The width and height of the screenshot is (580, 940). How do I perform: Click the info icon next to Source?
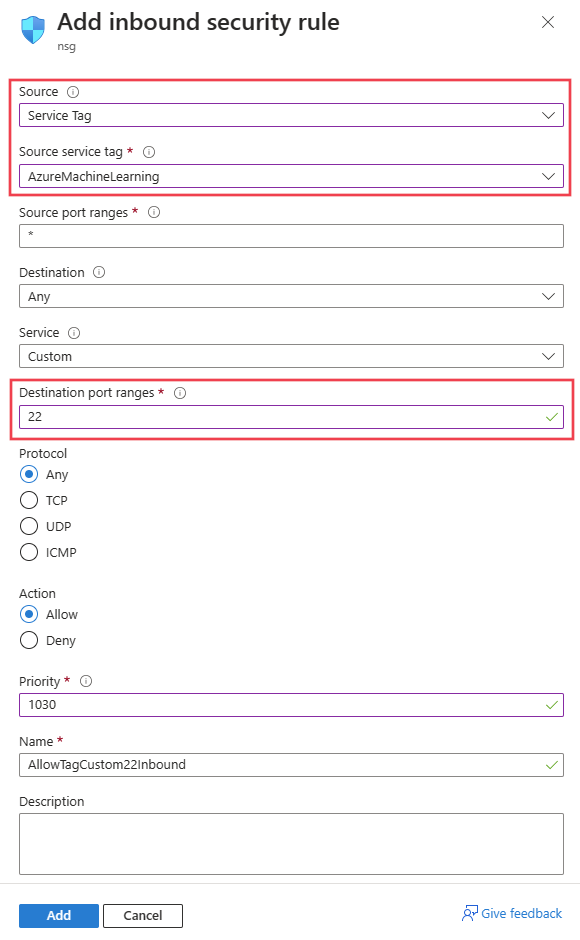[73, 92]
